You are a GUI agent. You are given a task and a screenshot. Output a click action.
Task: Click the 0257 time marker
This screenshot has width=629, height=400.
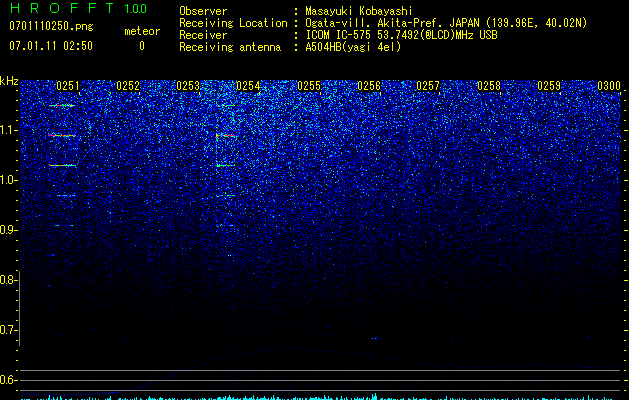pos(428,86)
